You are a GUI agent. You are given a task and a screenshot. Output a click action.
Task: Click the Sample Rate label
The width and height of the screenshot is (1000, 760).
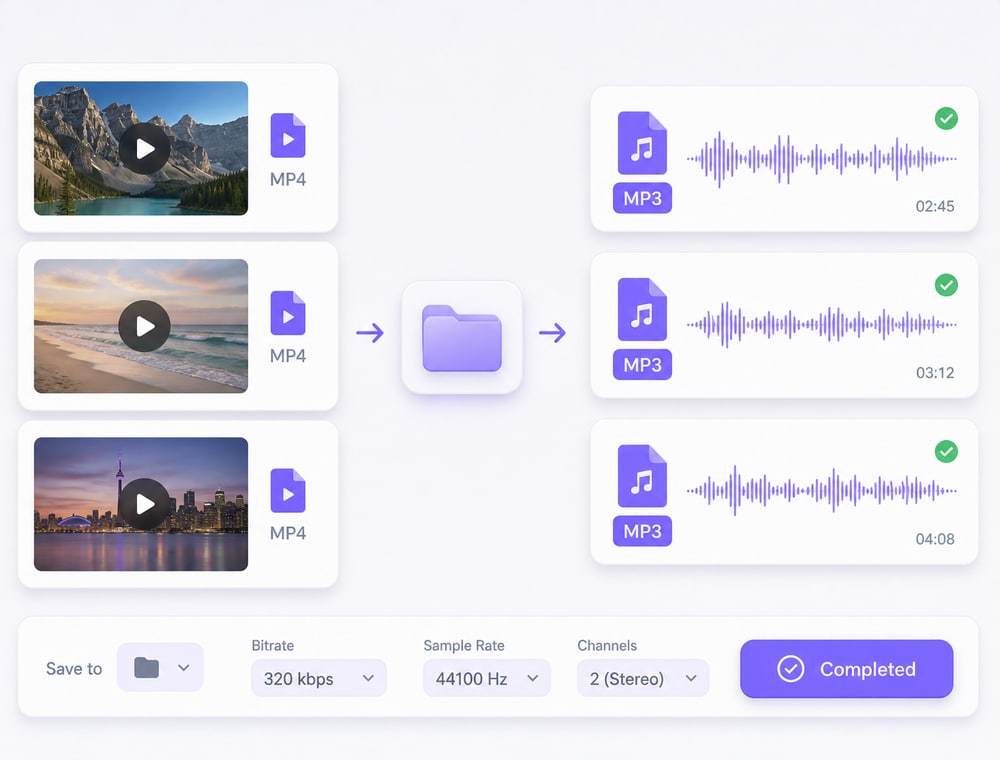click(464, 645)
